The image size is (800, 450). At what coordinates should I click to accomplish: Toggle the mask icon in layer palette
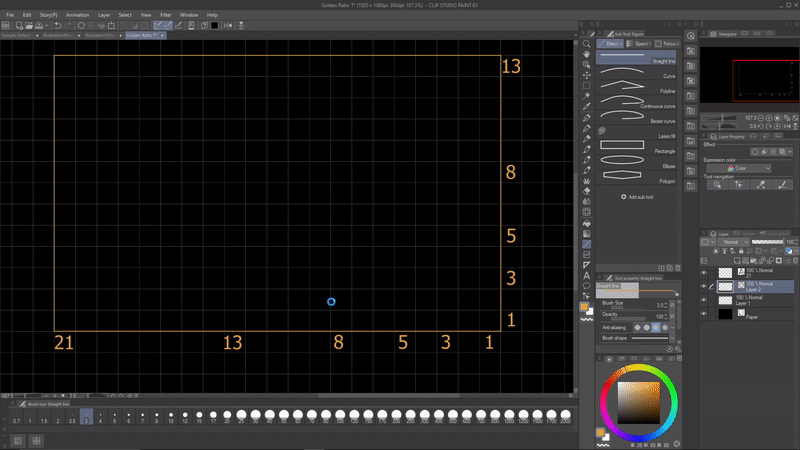click(779, 261)
